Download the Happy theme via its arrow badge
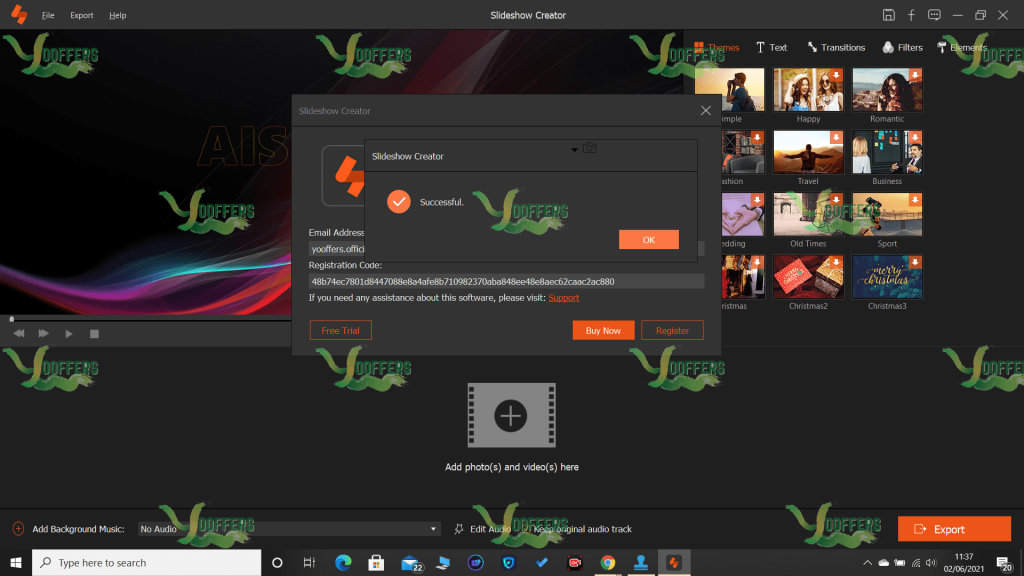This screenshot has height=576, width=1024. [836, 75]
